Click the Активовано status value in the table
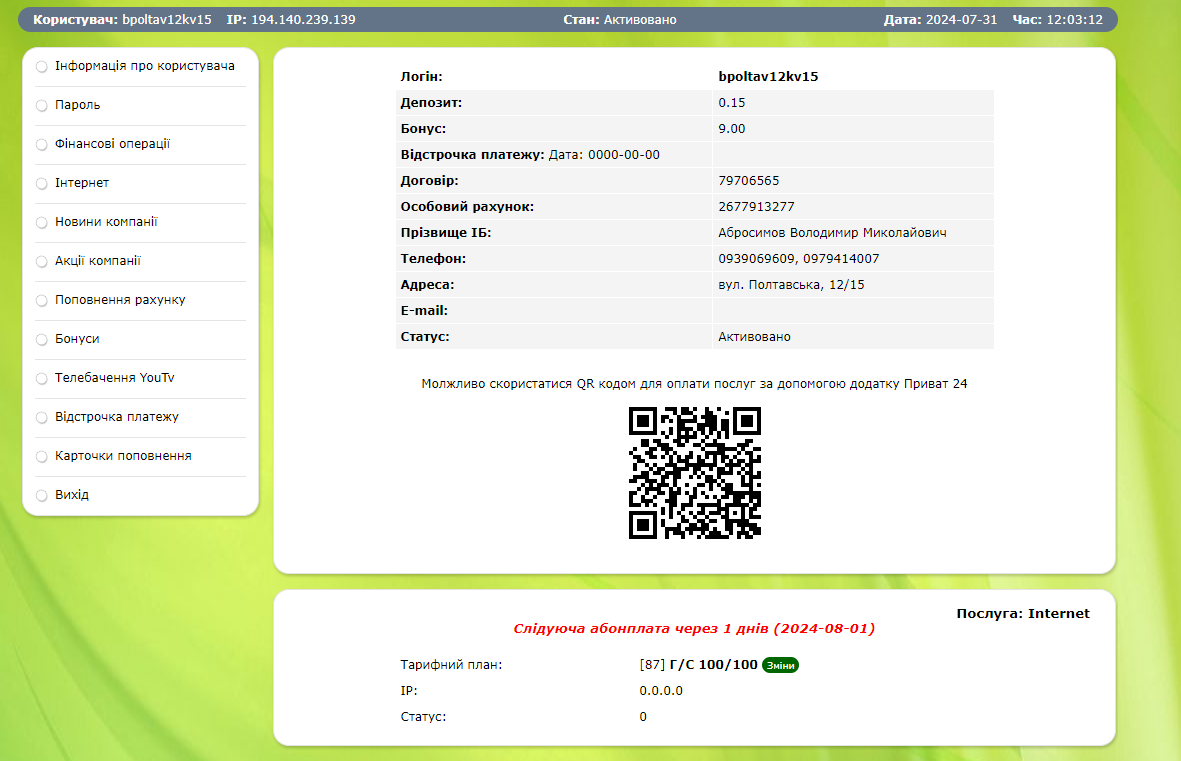 (x=754, y=337)
